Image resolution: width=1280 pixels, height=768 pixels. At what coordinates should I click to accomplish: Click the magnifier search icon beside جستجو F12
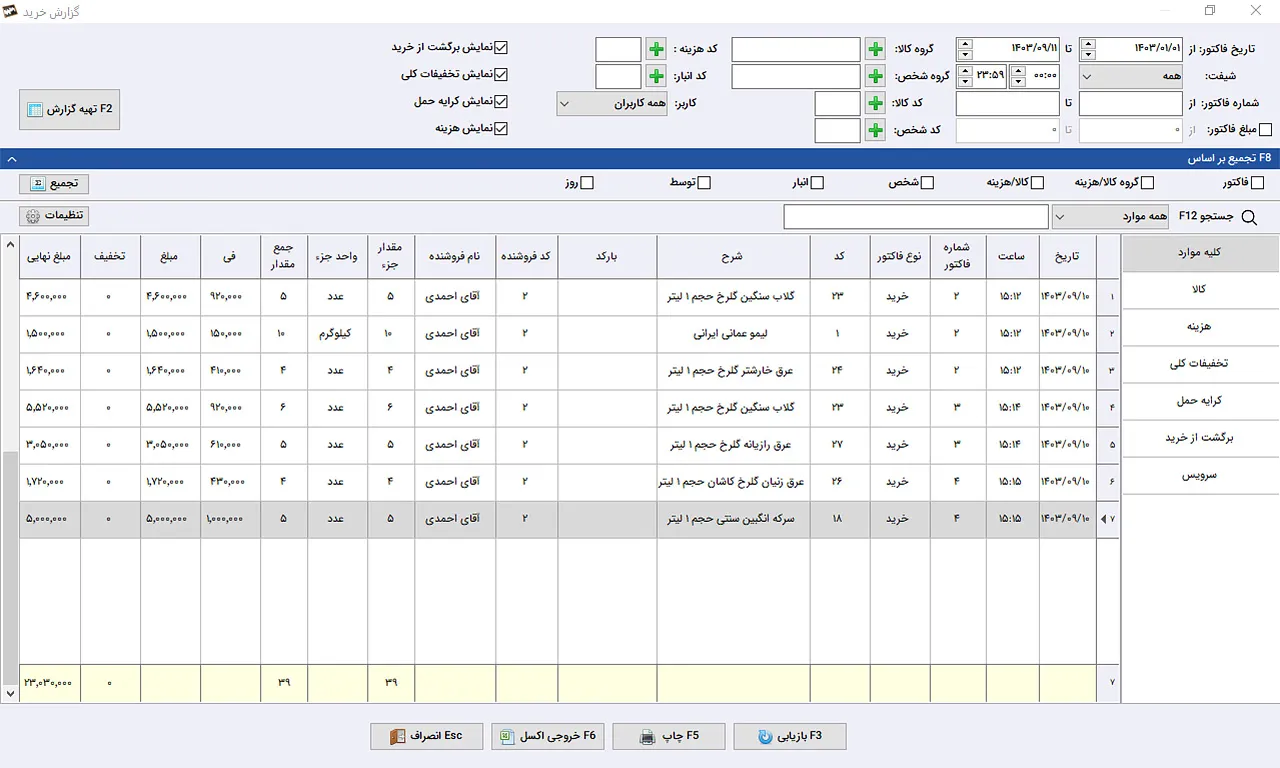(x=1248, y=216)
